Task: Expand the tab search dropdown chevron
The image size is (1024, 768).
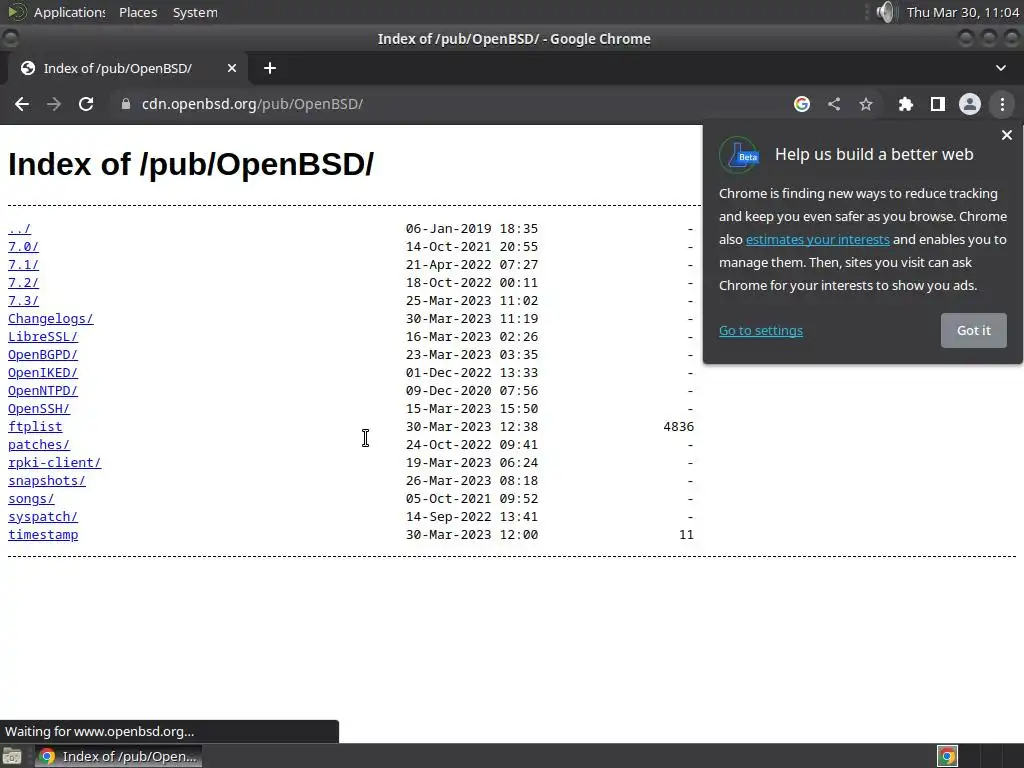Action: [1000, 68]
